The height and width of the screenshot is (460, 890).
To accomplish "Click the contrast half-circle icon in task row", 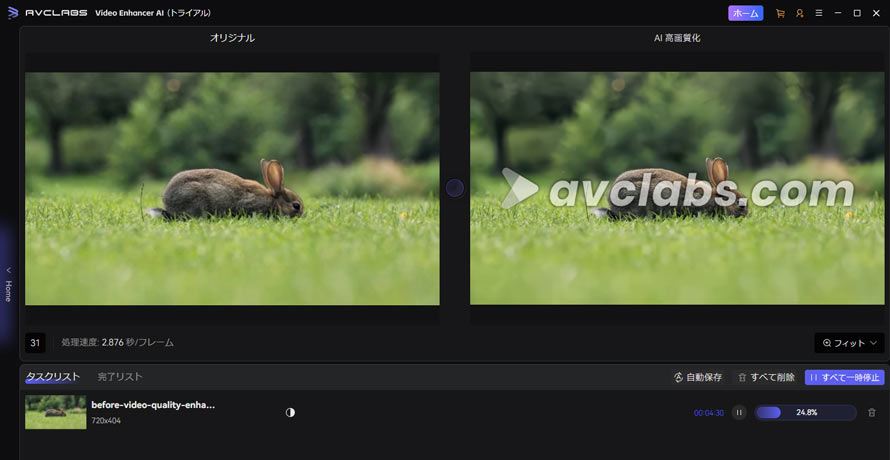I will tap(290, 412).
